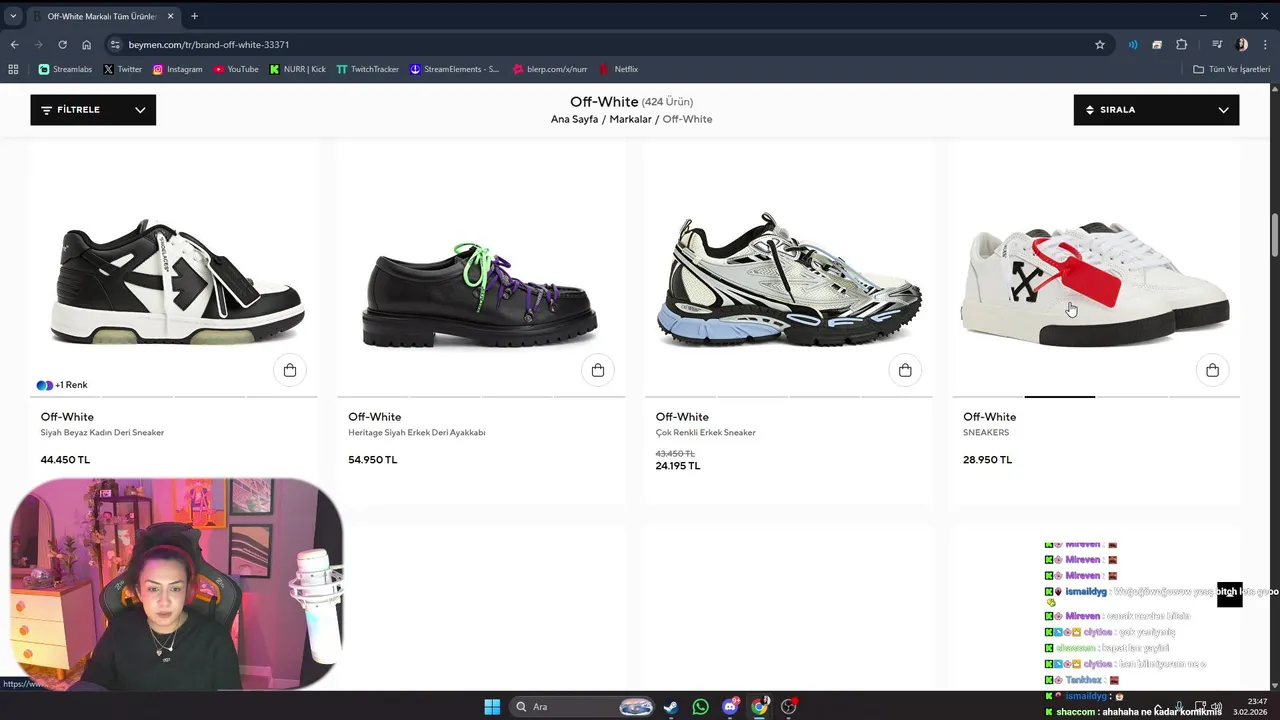Image resolution: width=1280 pixels, height=720 pixels.
Task: Click the address bar URL
Action: point(209,45)
